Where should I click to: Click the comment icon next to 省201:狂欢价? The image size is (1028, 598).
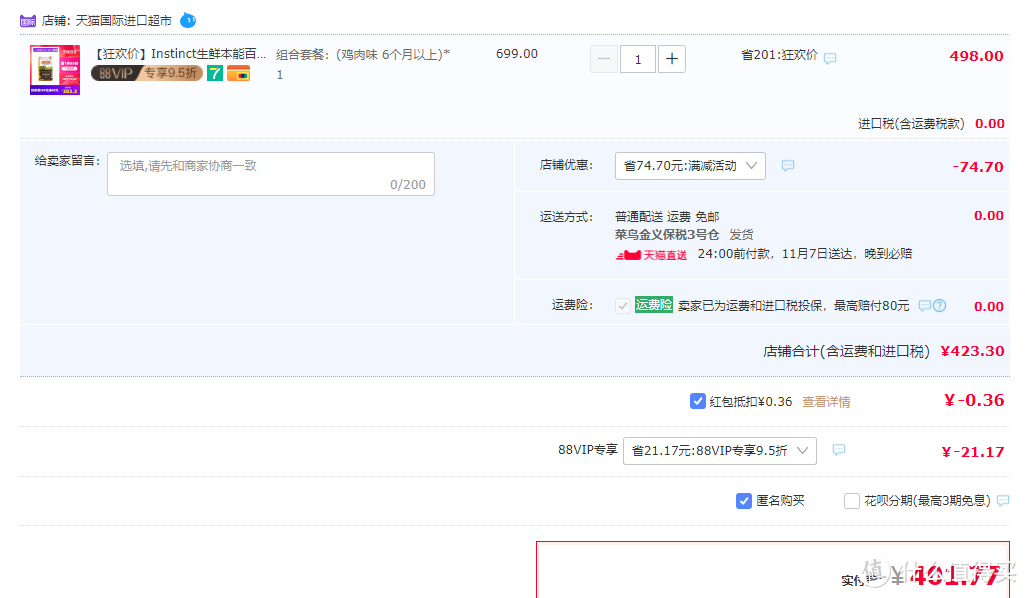coord(830,58)
